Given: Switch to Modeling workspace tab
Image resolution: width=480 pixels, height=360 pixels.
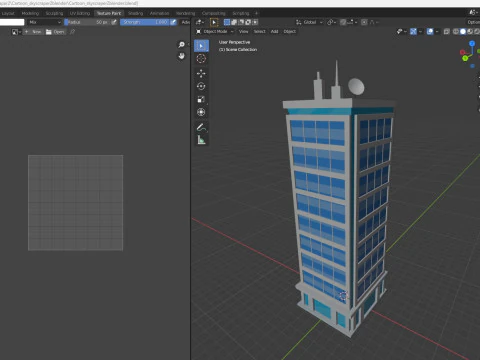Looking at the screenshot, I should point(30,13).
